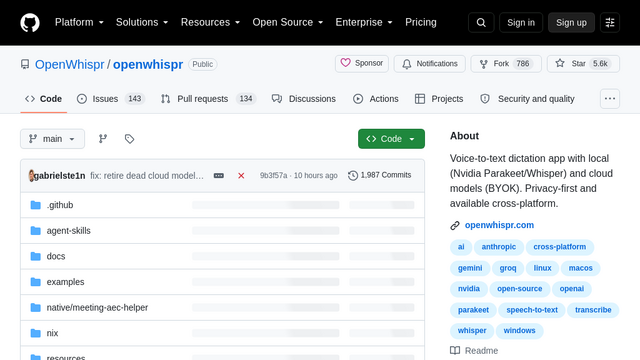Click the .github folder icon
Screen dimensions: 640x360
point(36,205)
